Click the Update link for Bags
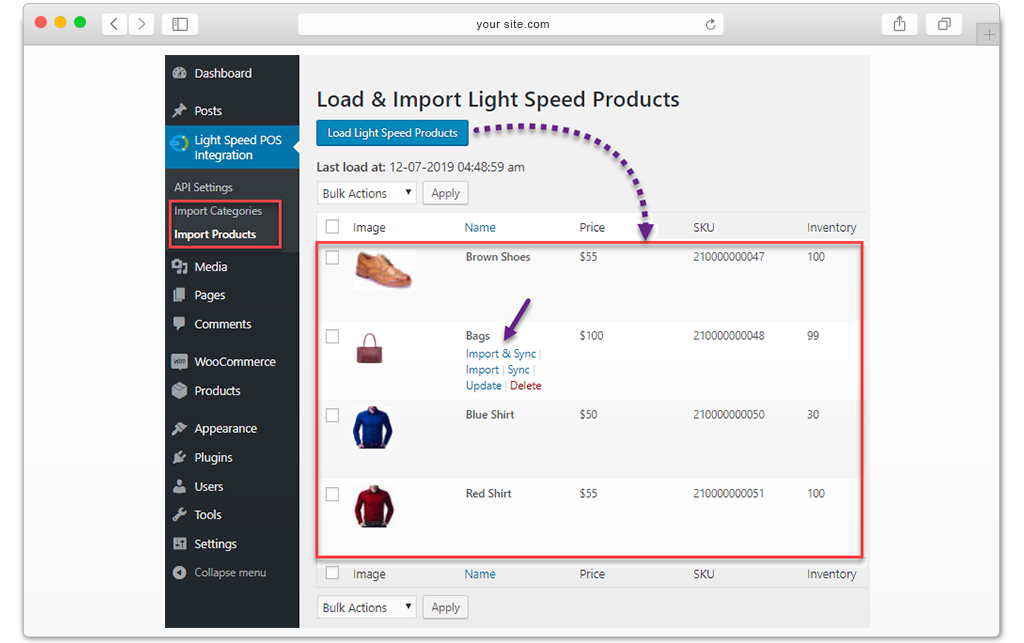 click(x=483, y=386)
